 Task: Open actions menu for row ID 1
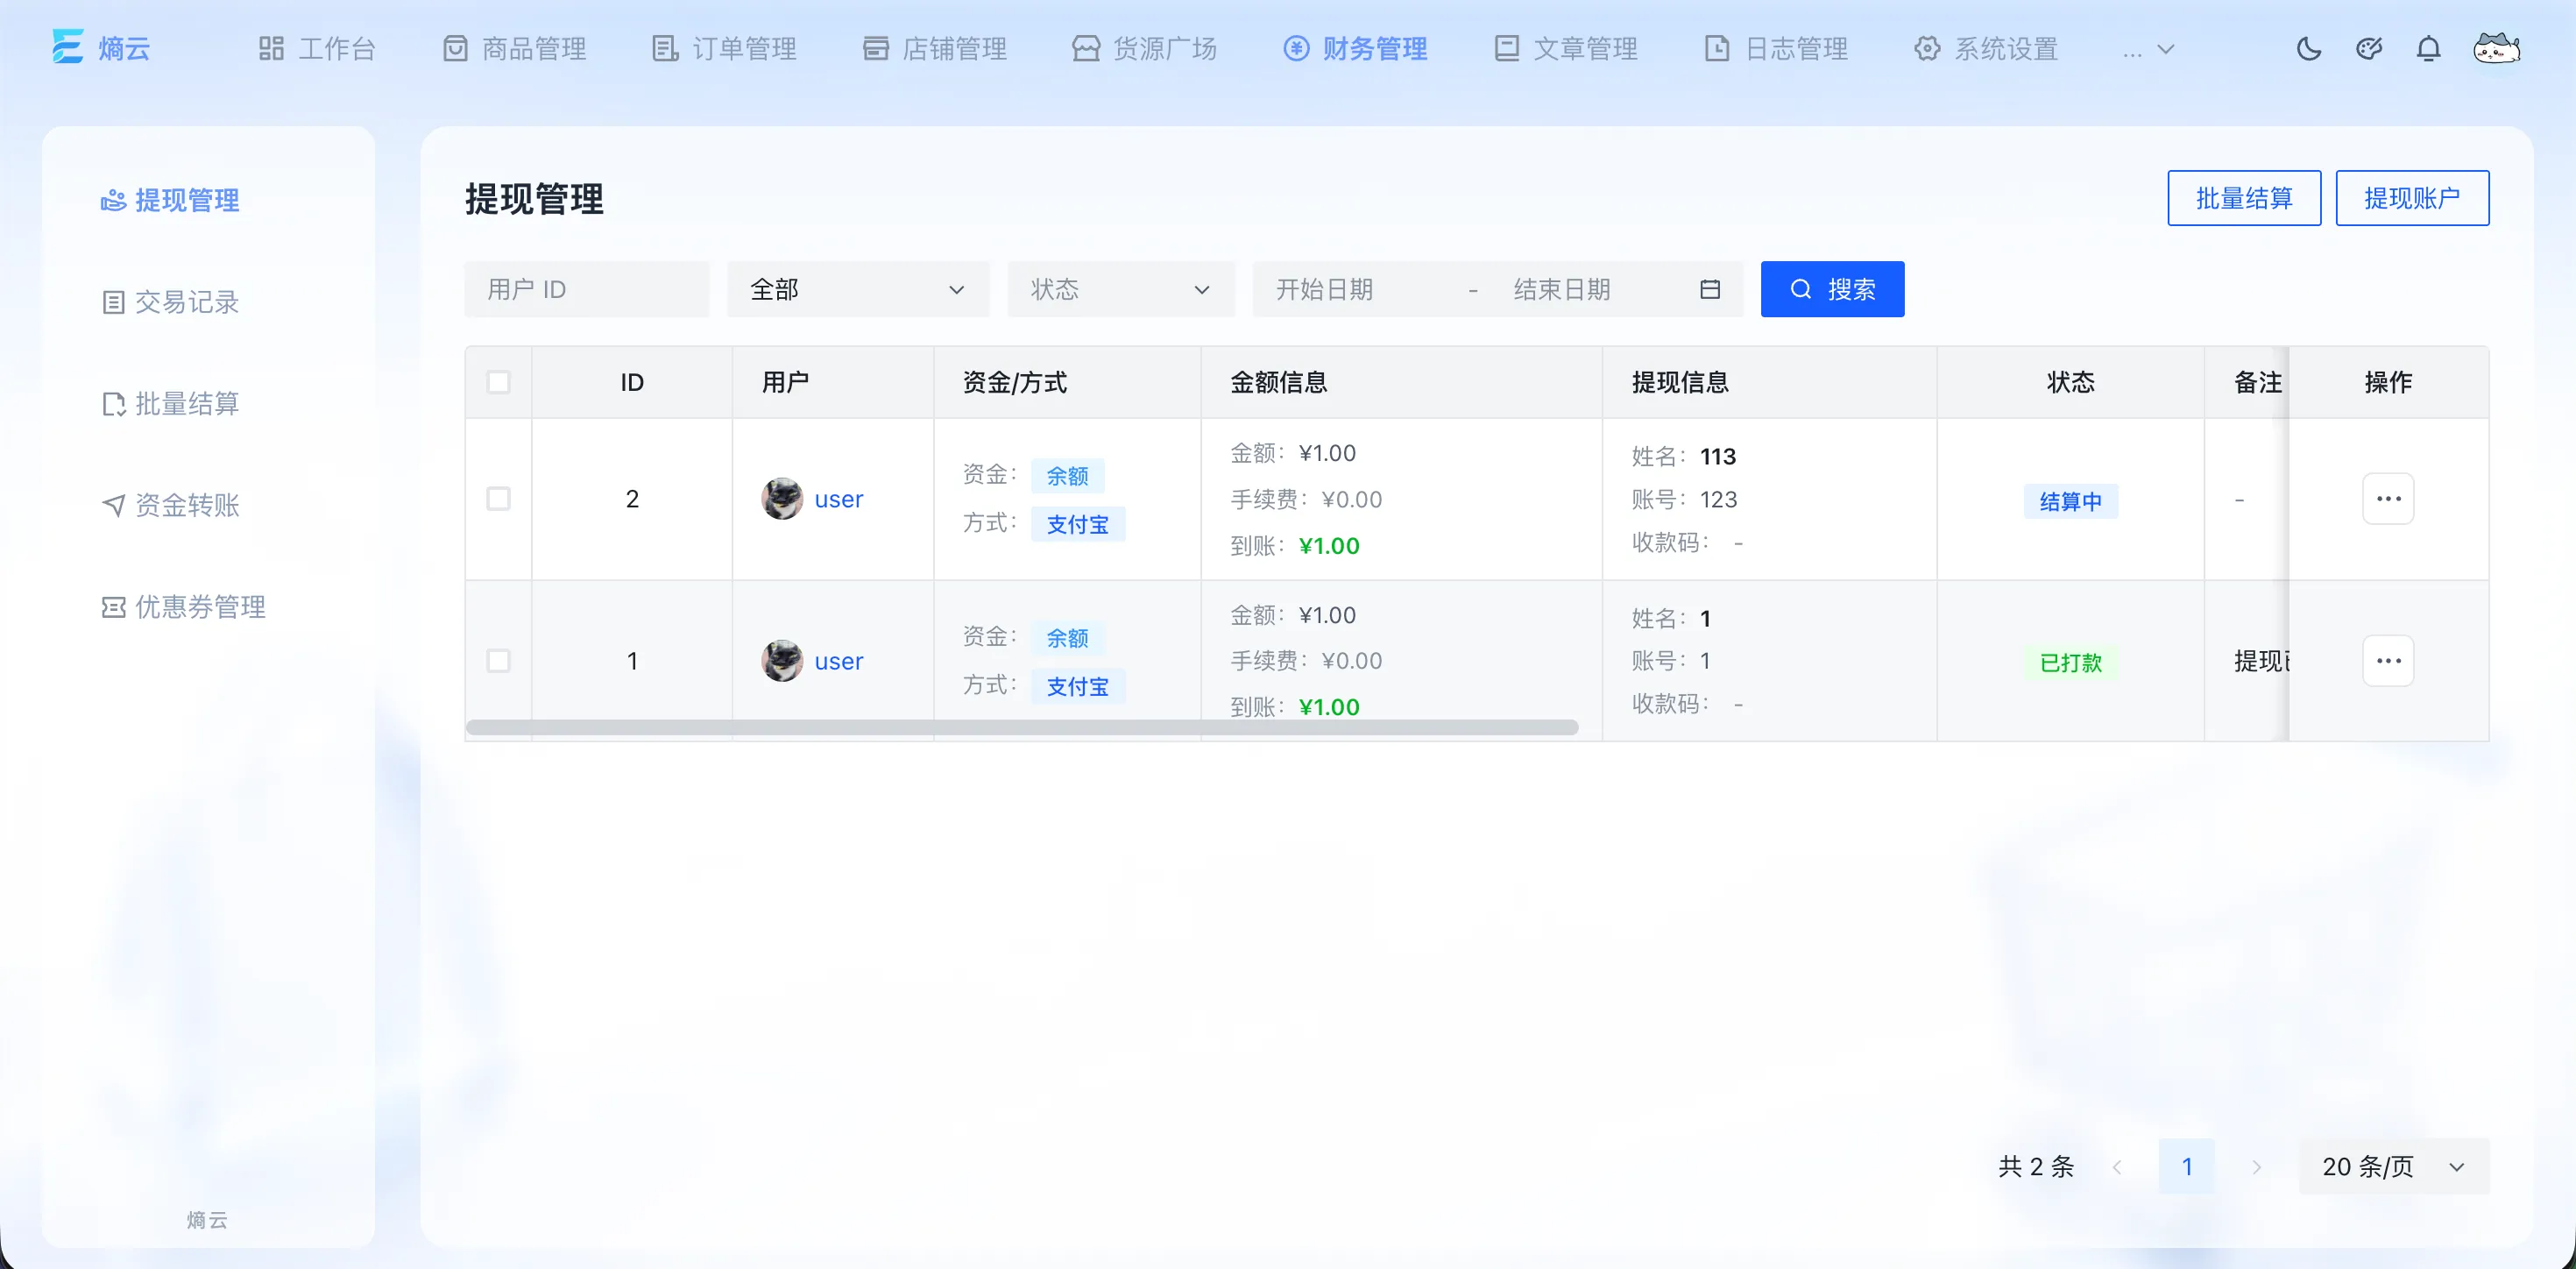(x=2388, y=660)
